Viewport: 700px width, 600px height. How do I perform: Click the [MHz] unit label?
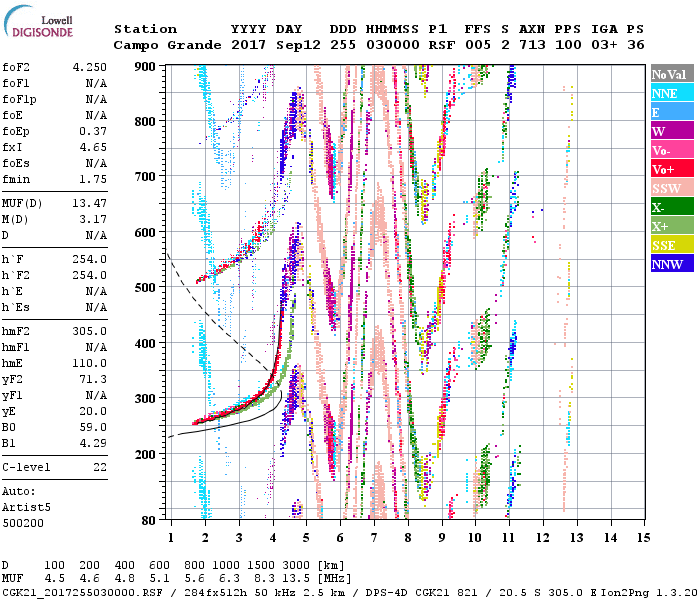(x=334, y=578)
